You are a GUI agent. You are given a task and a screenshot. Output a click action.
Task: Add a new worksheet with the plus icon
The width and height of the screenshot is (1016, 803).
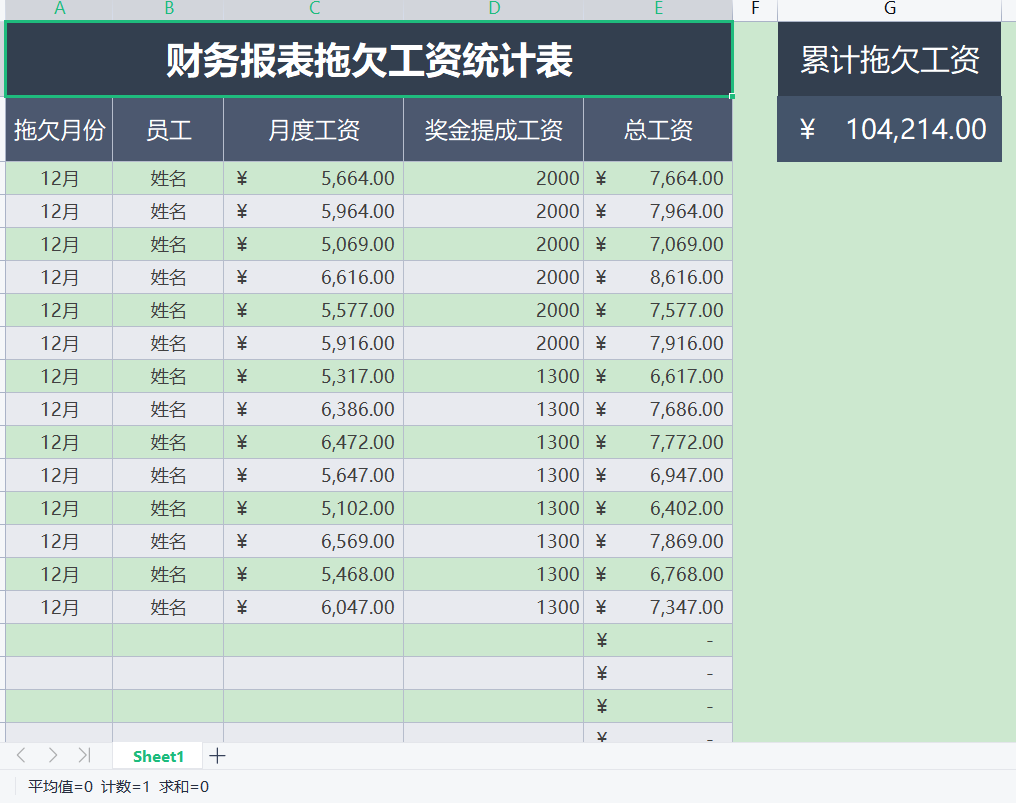218,756
